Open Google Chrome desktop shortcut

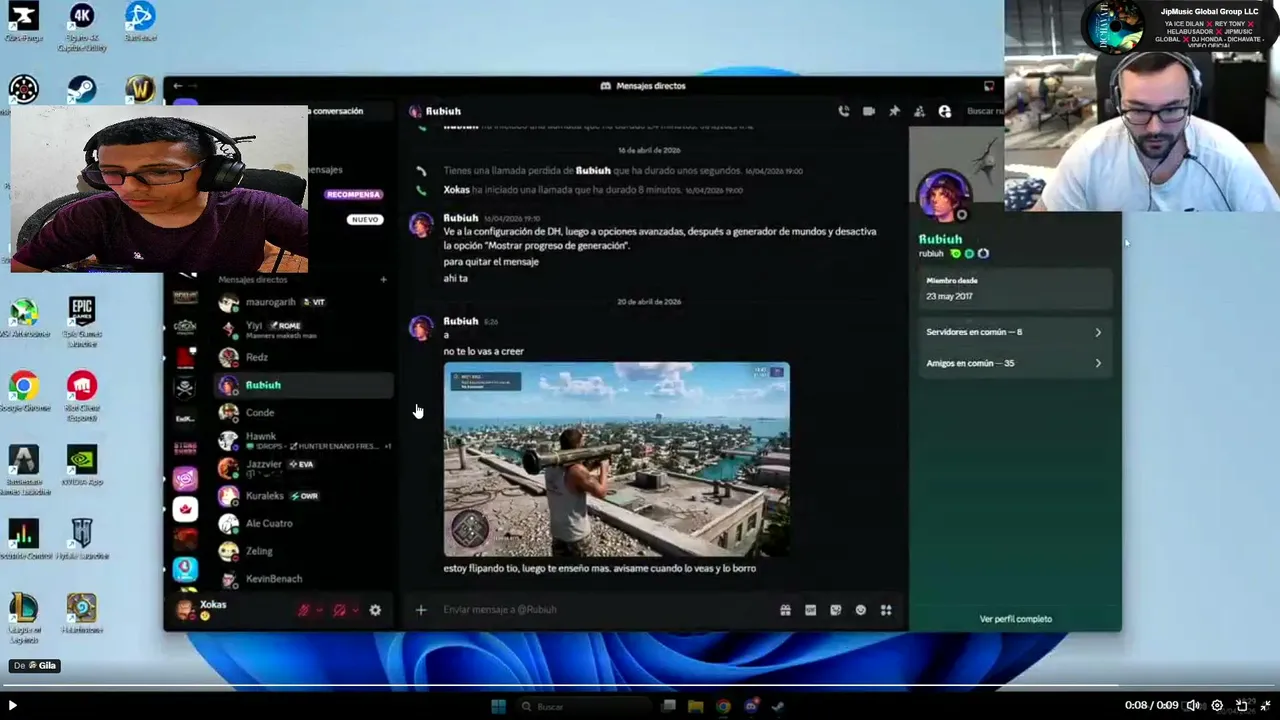[x=24, y=393]
